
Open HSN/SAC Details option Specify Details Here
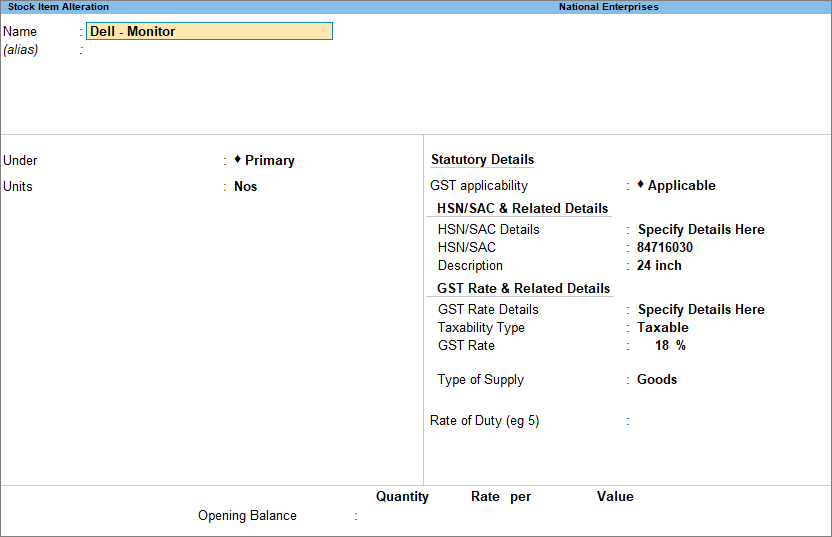coord(701,229)
